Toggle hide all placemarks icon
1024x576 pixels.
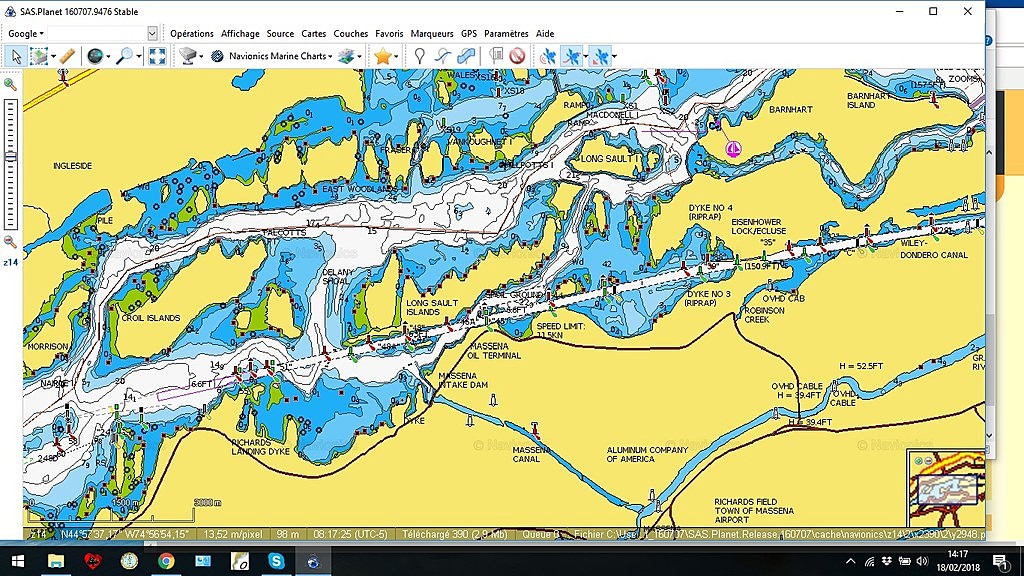[x=517, y=56]
